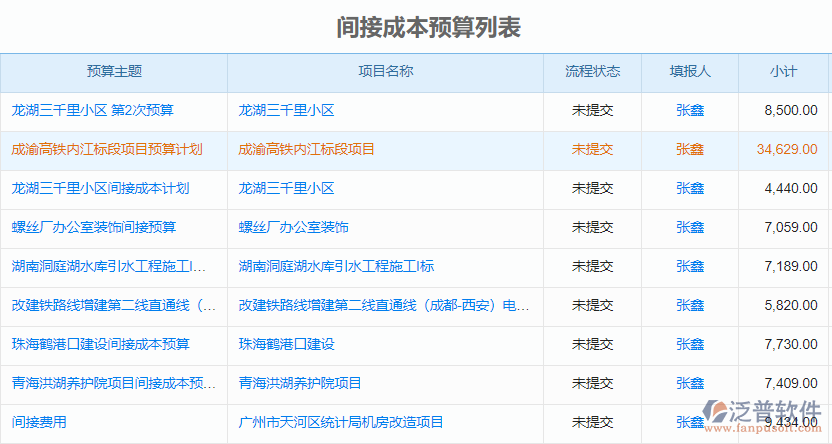Click the 流程状态 column header
The width and height of the screenshot is (832, 444).
[x=592, y=71]
